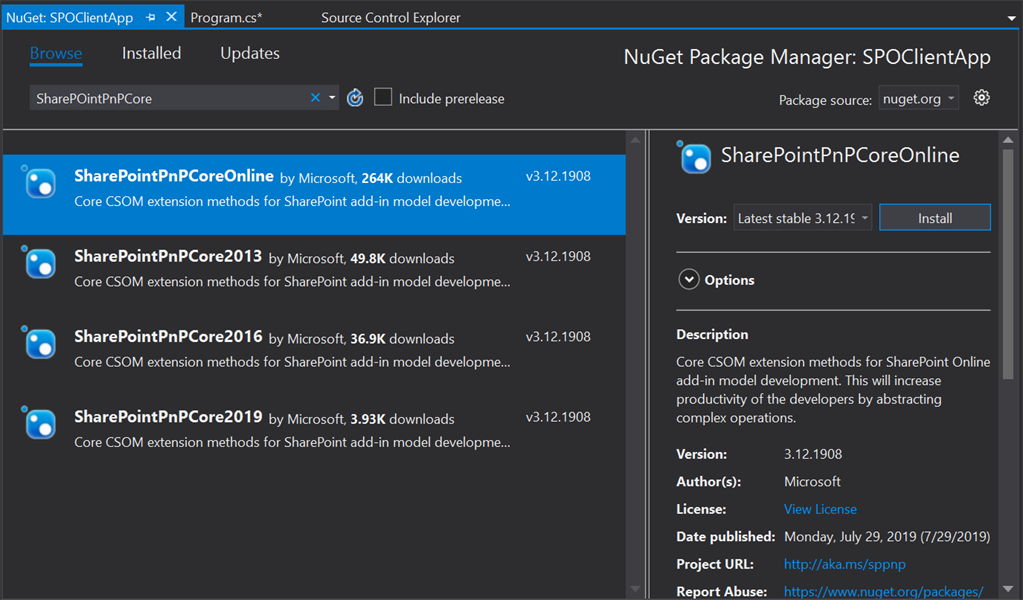Enable the Include prerelease checkbox
1023x600 pixels.
coord(383,97)
